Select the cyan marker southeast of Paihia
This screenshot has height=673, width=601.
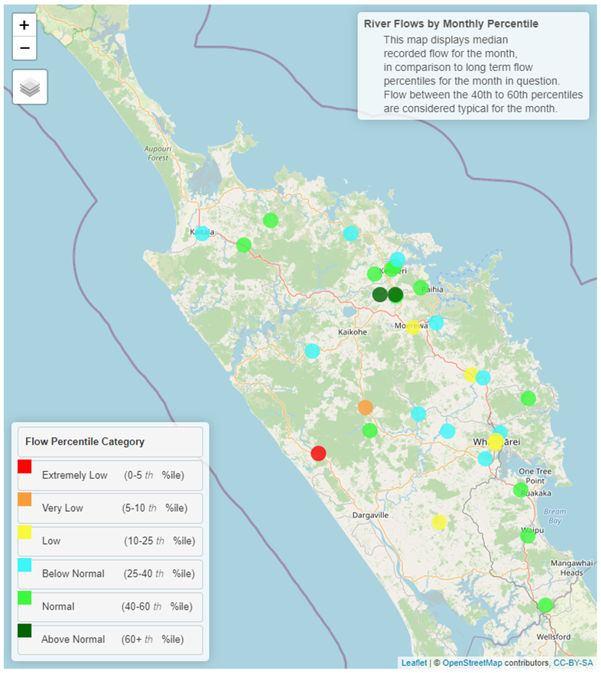pyautogui.click(x=436, y=323)
